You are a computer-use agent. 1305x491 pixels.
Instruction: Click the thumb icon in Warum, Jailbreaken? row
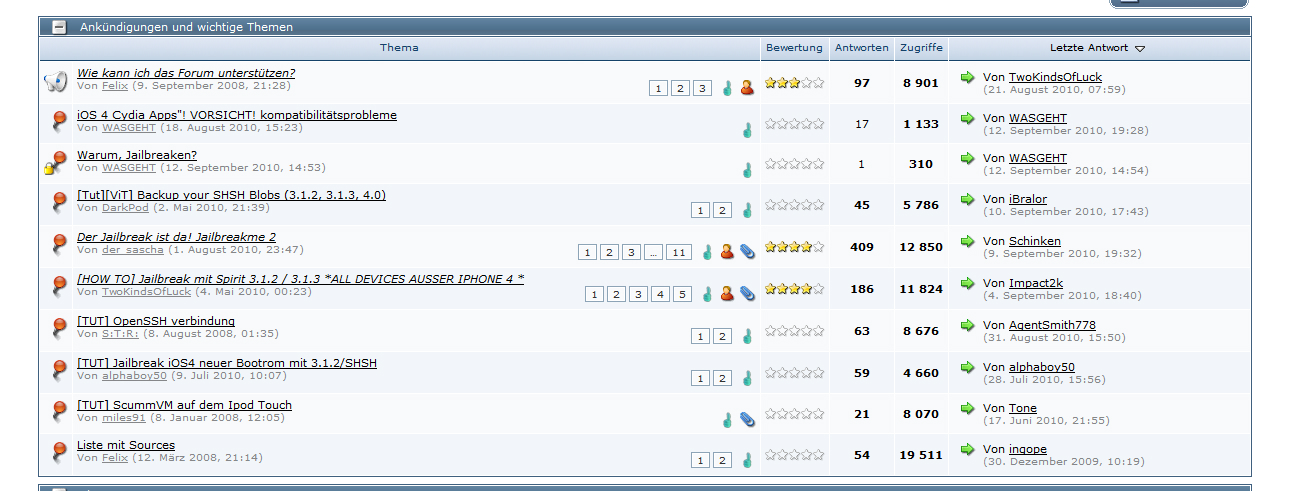pos(746,169)
